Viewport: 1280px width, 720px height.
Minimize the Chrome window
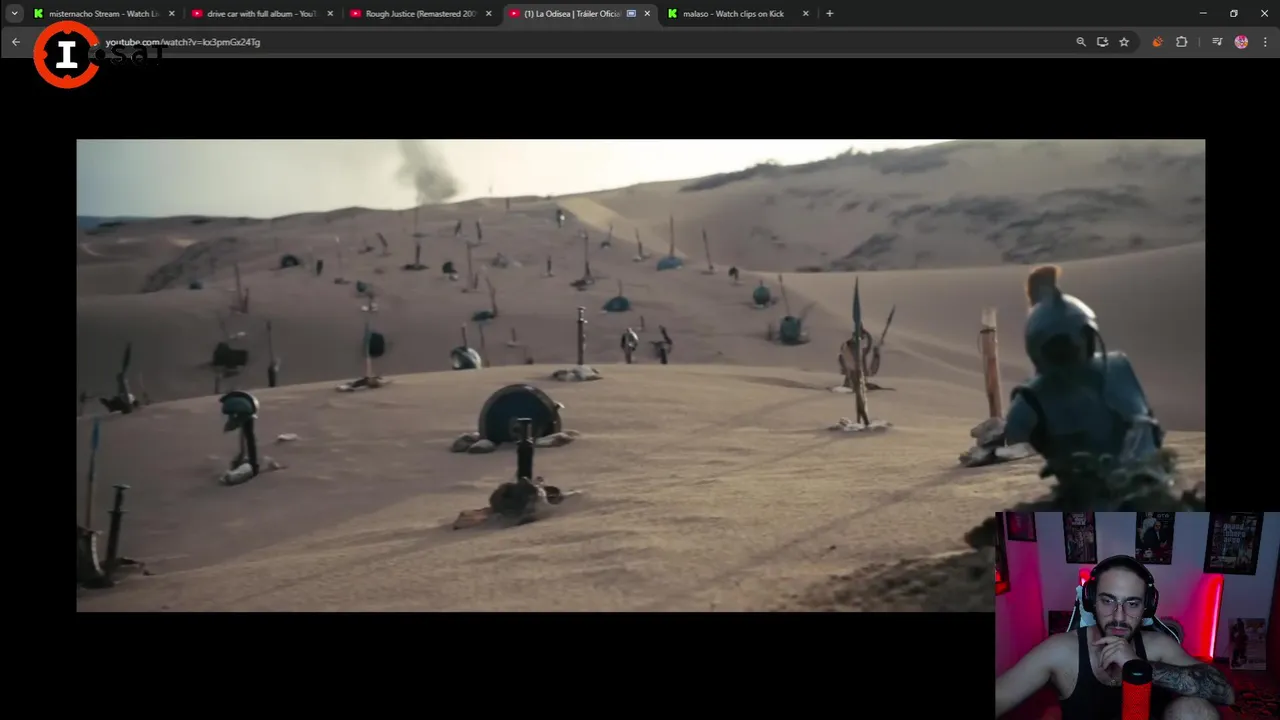1203,13
